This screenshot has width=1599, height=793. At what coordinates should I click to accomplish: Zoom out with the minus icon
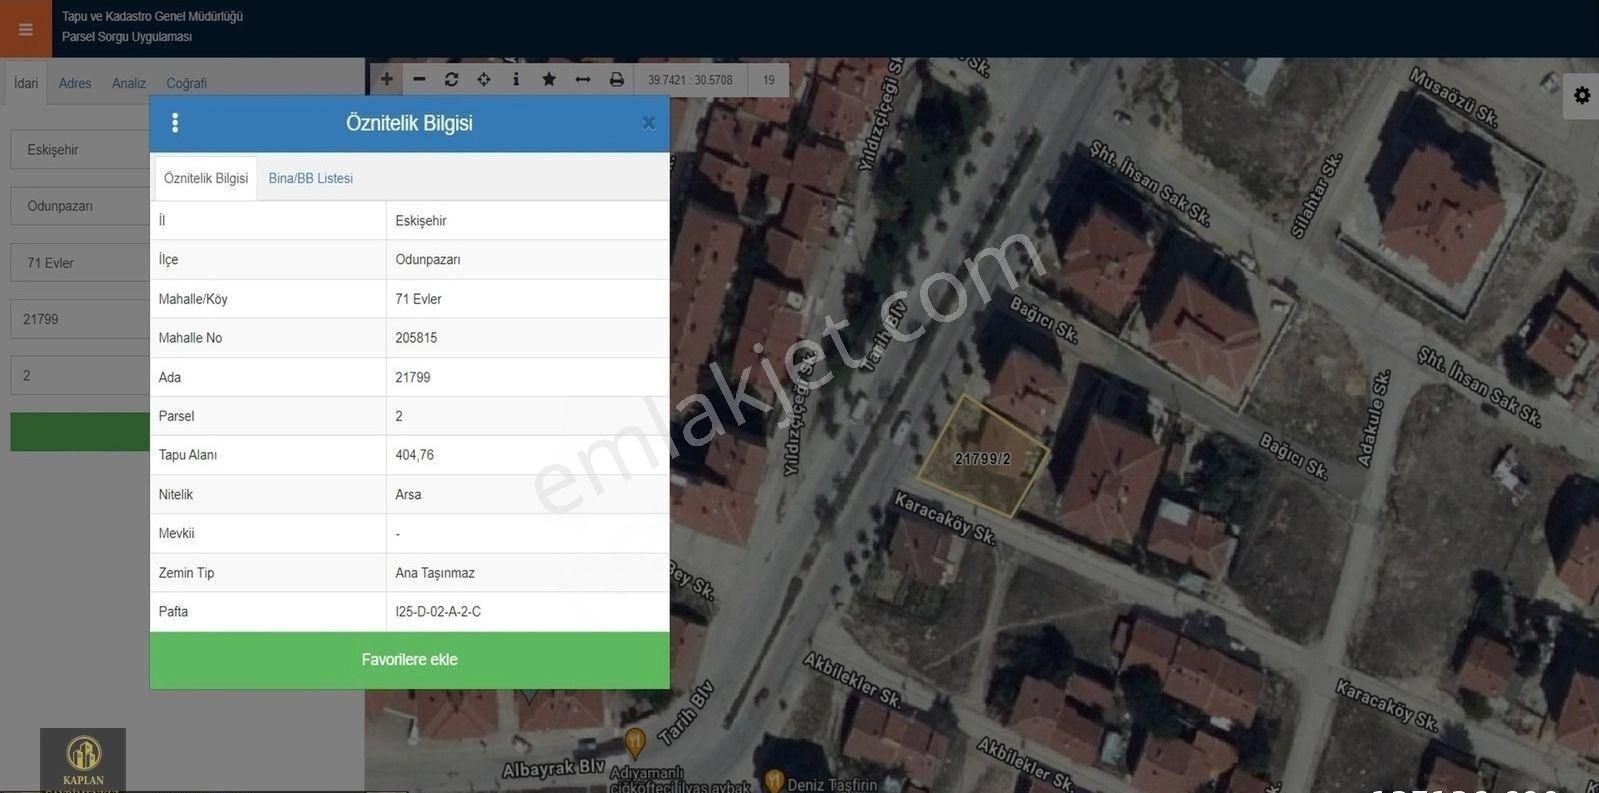(x=419, y=79)
